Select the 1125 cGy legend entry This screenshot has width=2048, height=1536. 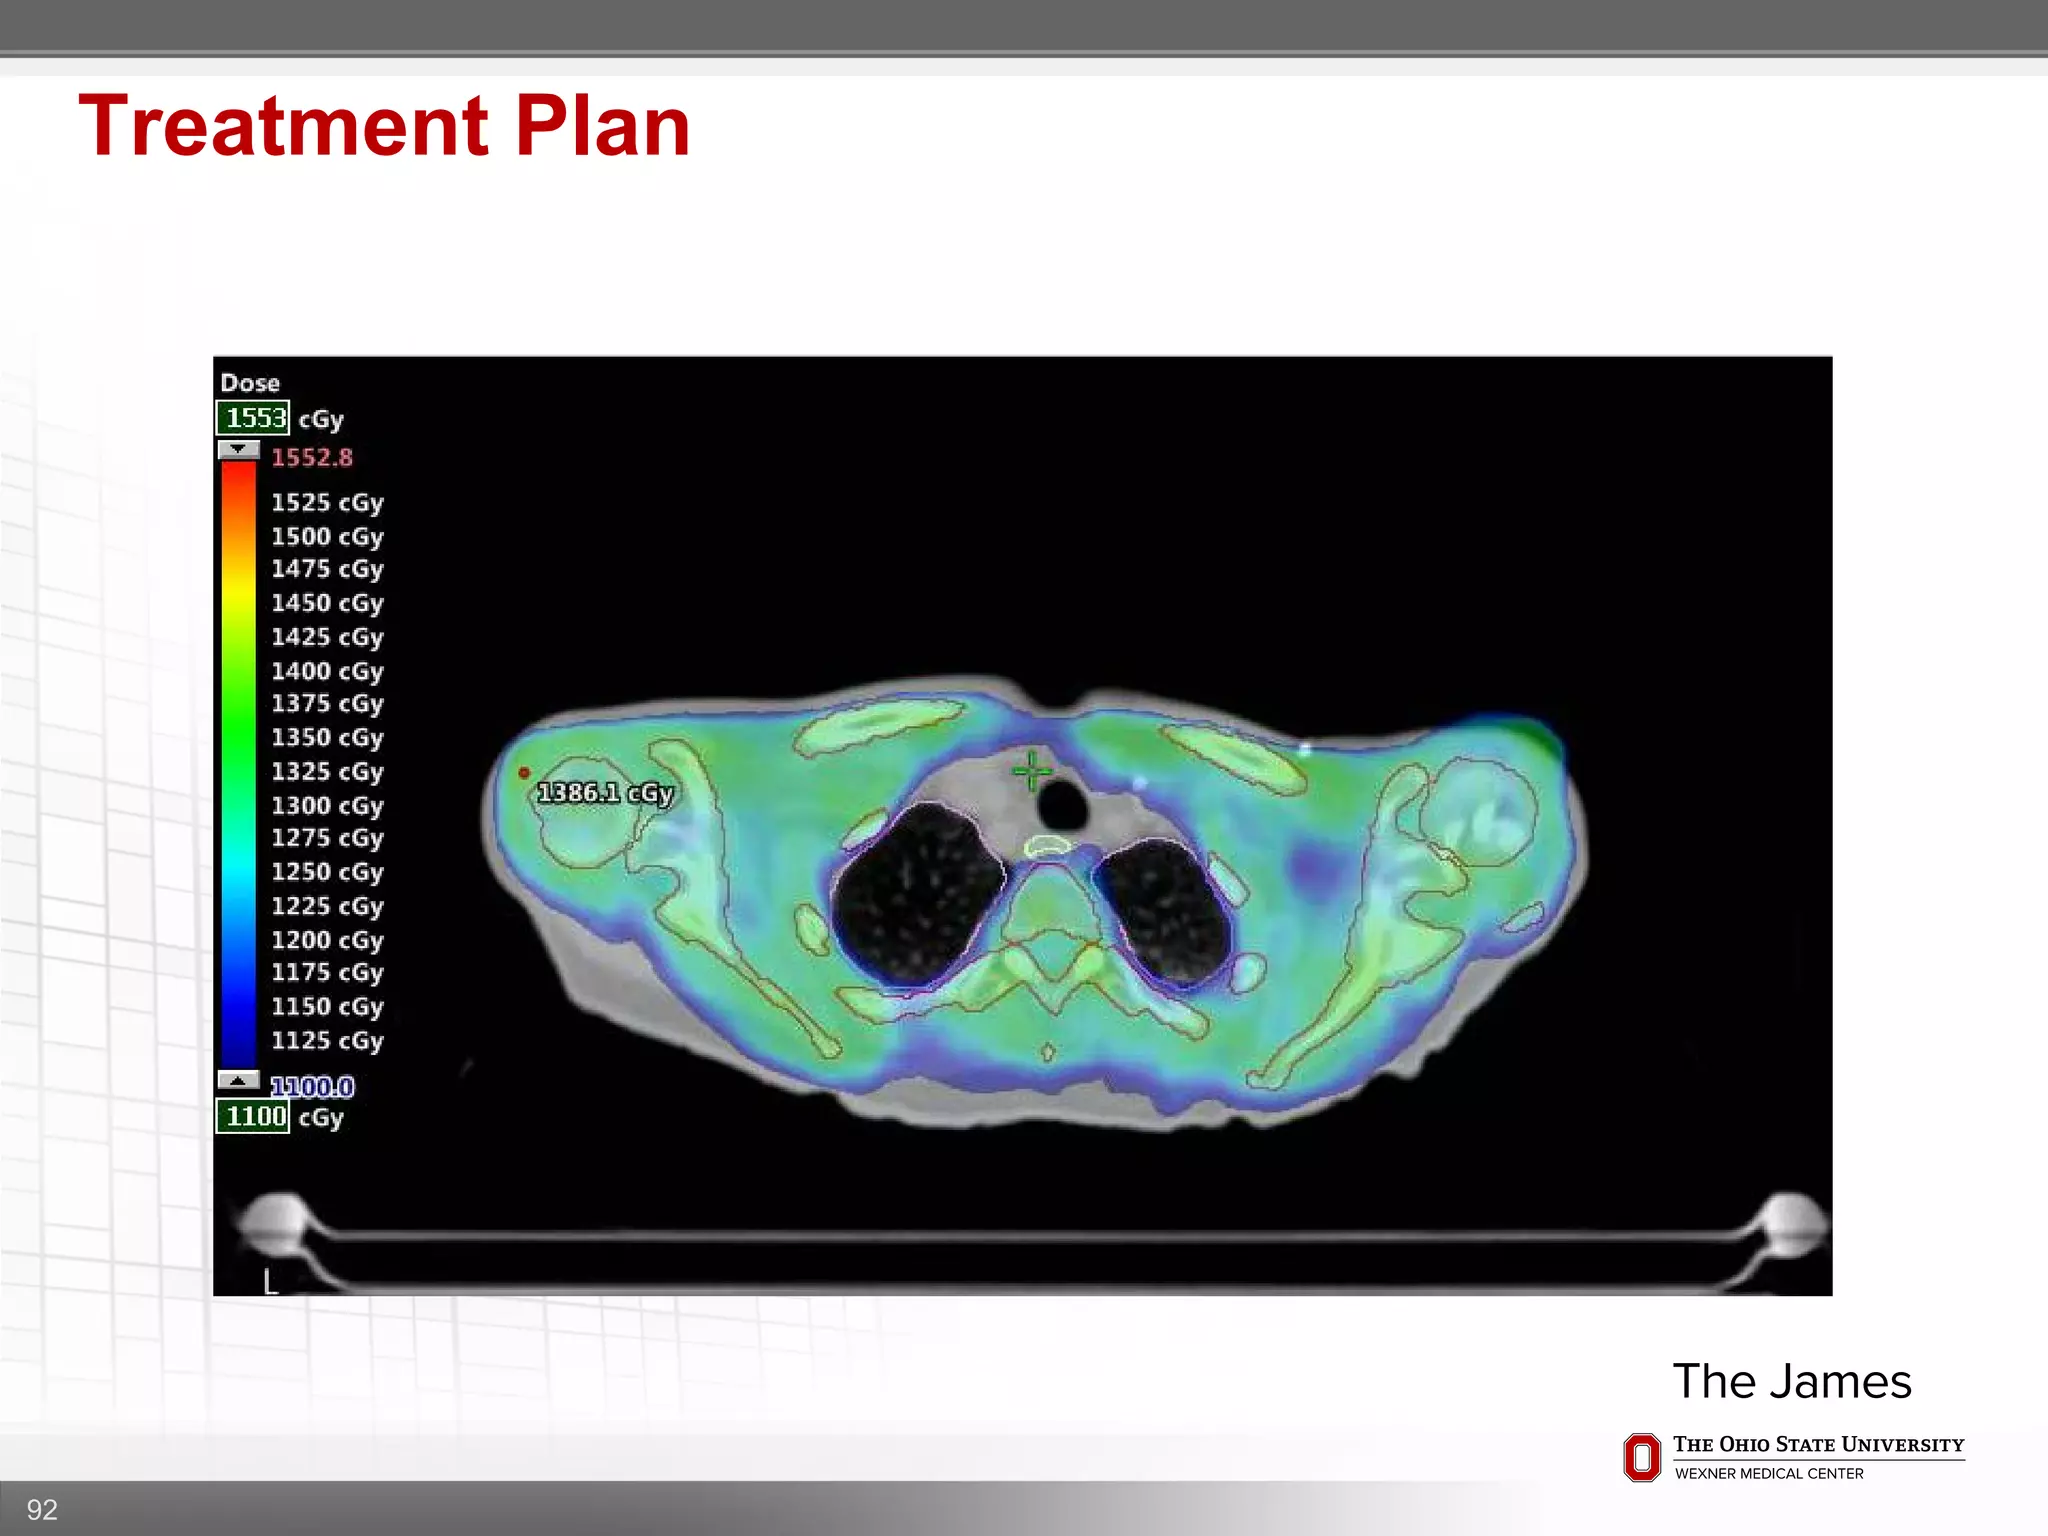(x=327, y=1041)
